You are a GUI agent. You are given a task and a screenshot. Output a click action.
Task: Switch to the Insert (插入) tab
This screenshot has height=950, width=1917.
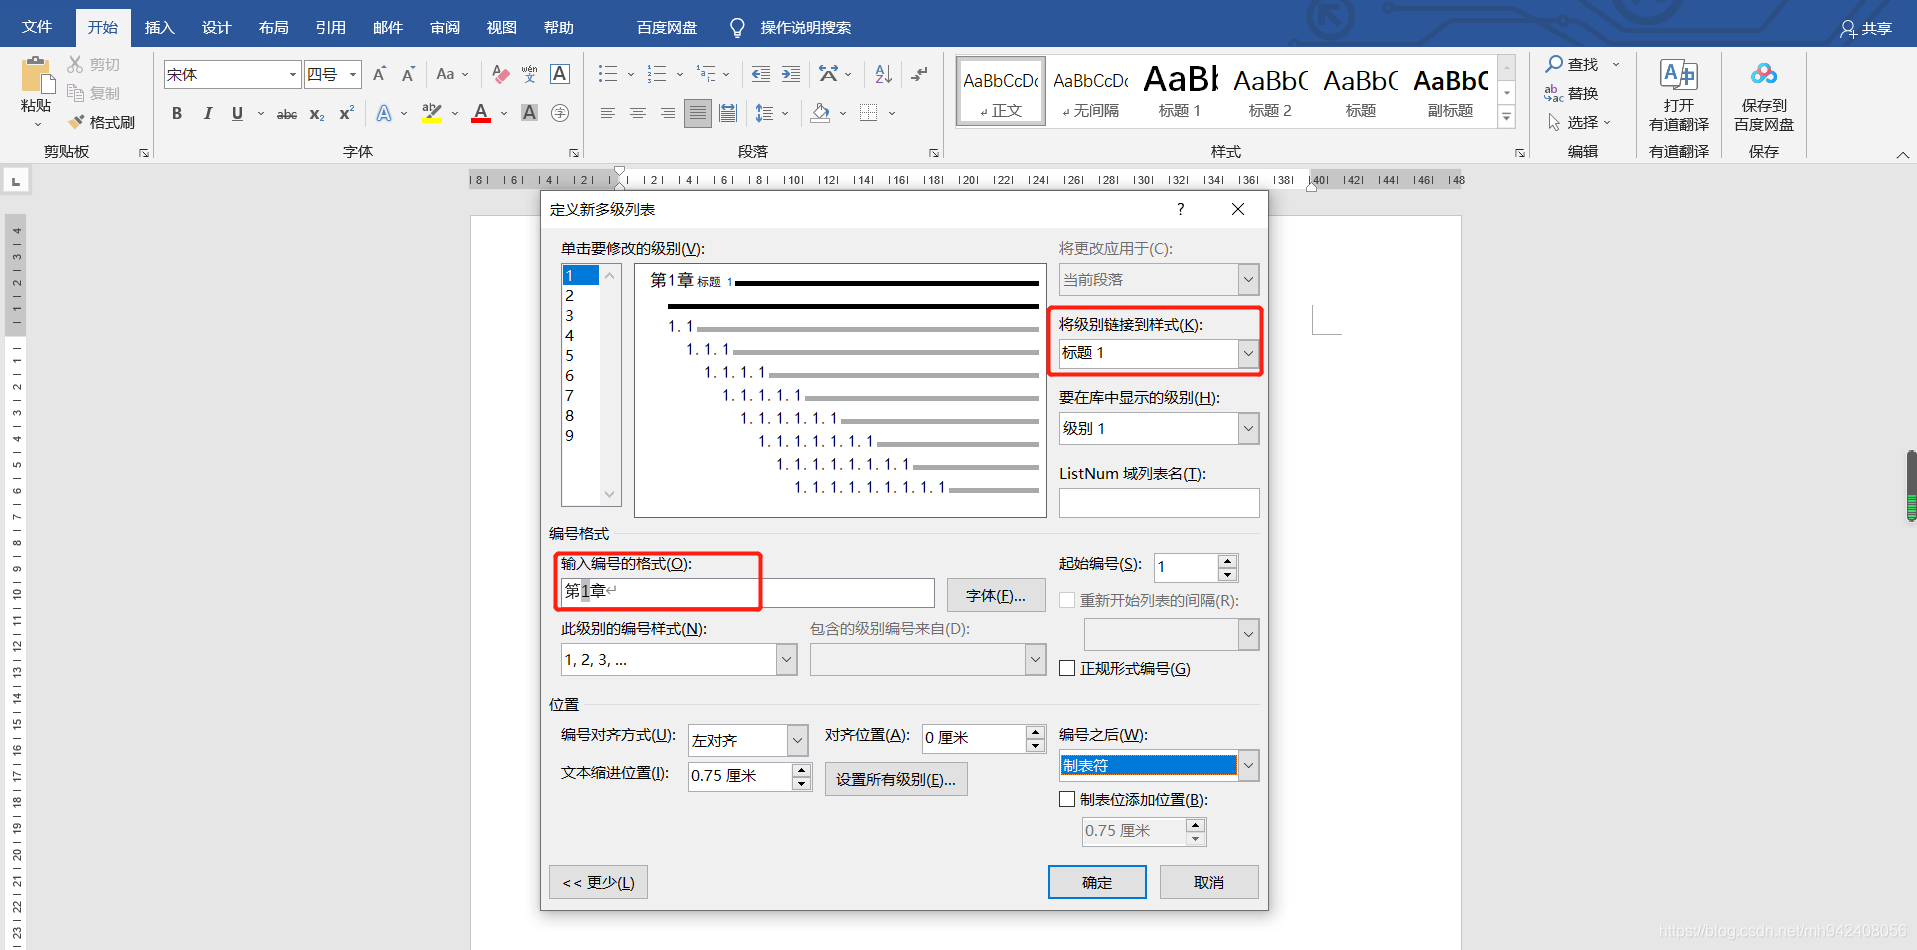(159, 27)
